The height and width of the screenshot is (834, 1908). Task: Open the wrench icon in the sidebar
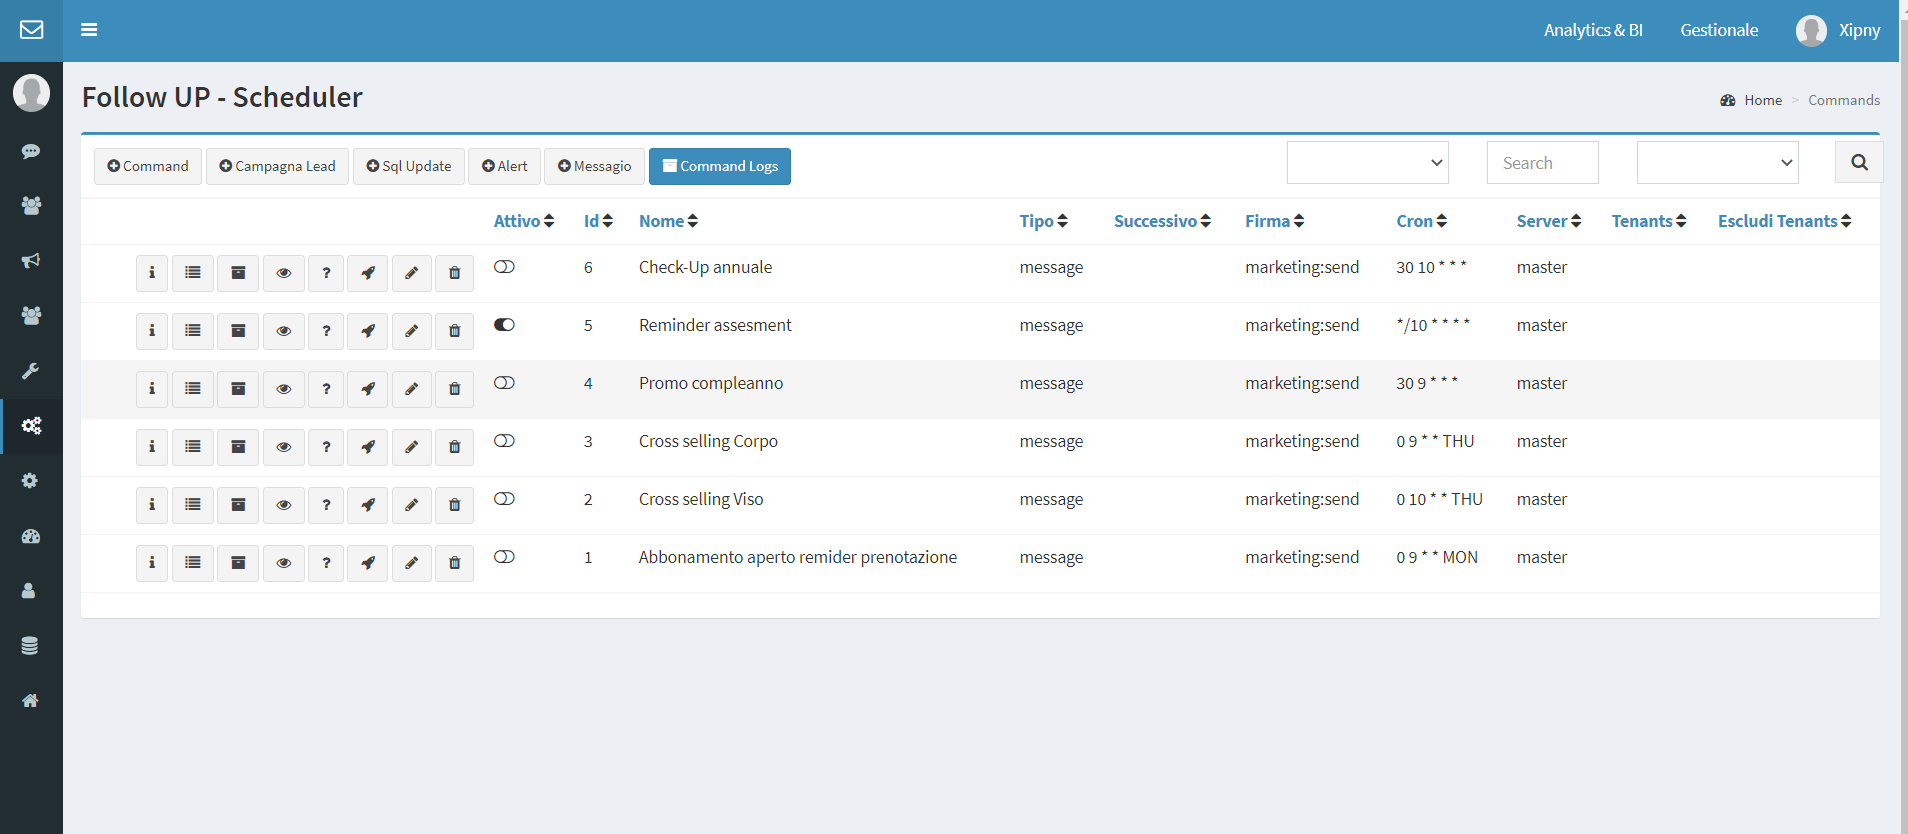31,371
